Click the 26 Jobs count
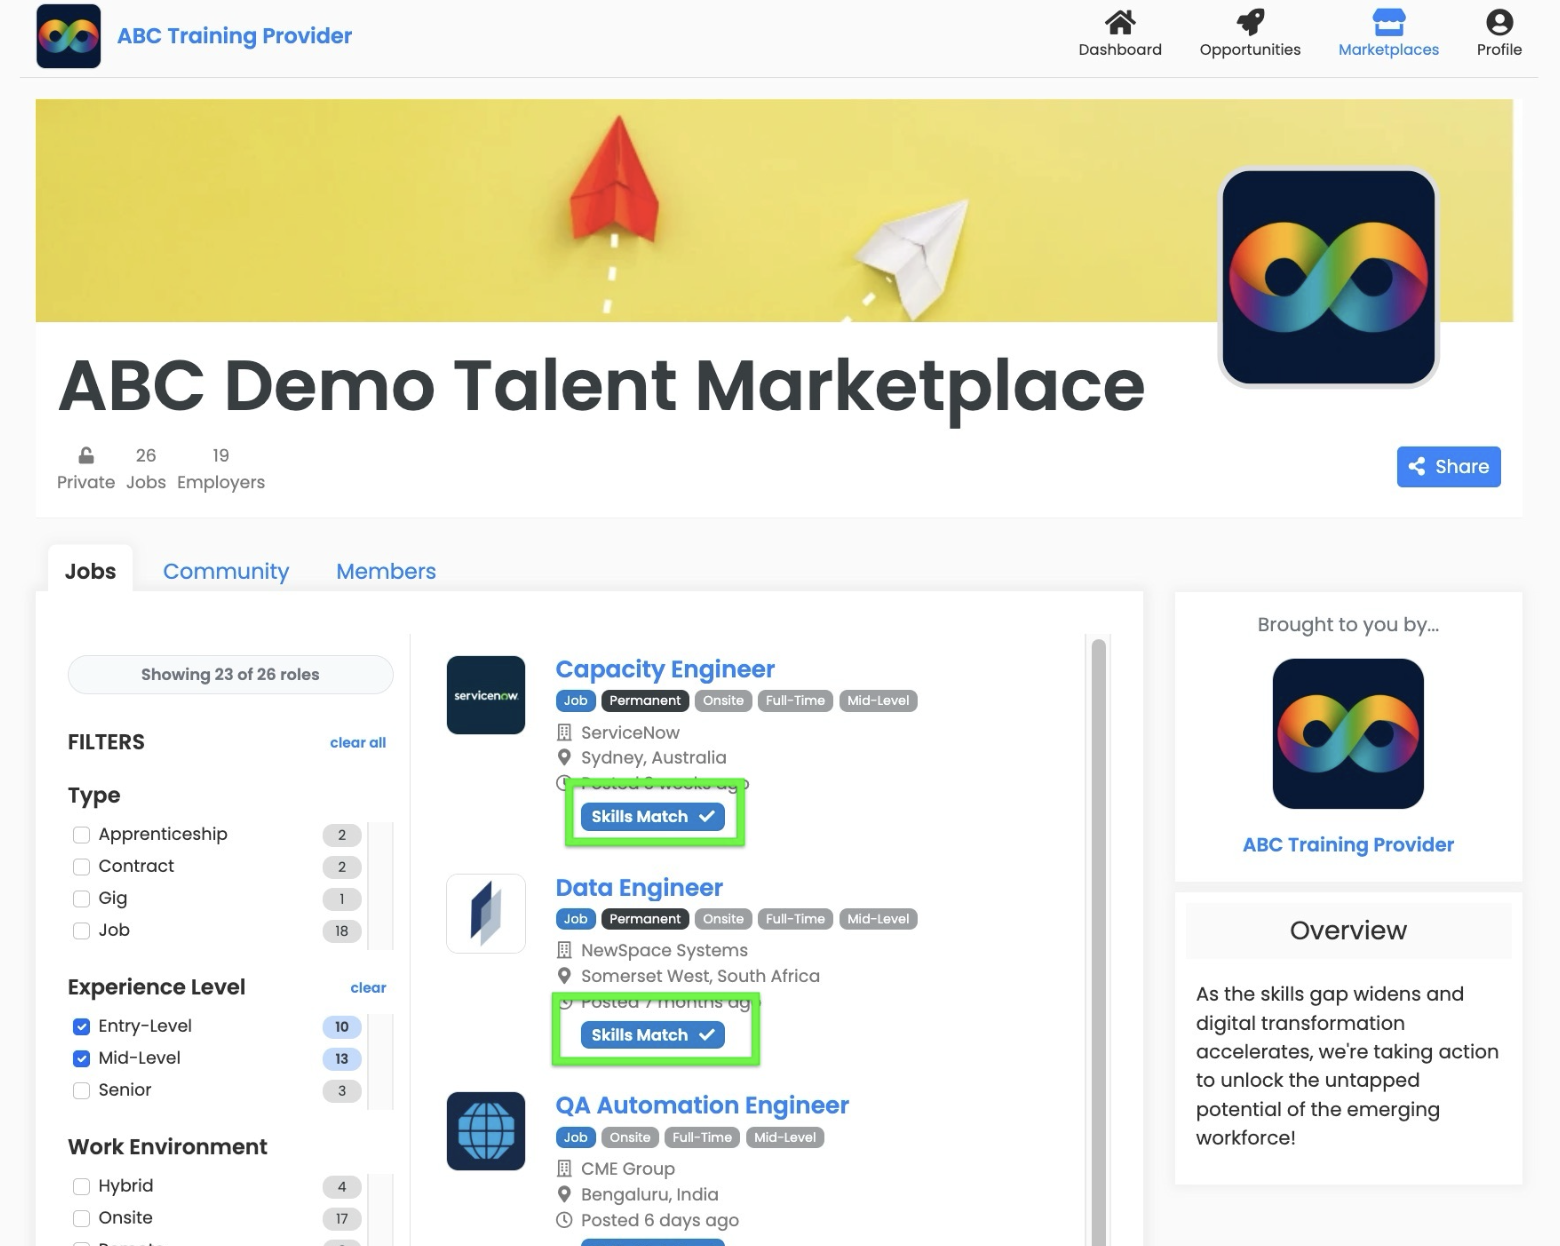This screenshot has height=1246, width=1560. (146, 468)
